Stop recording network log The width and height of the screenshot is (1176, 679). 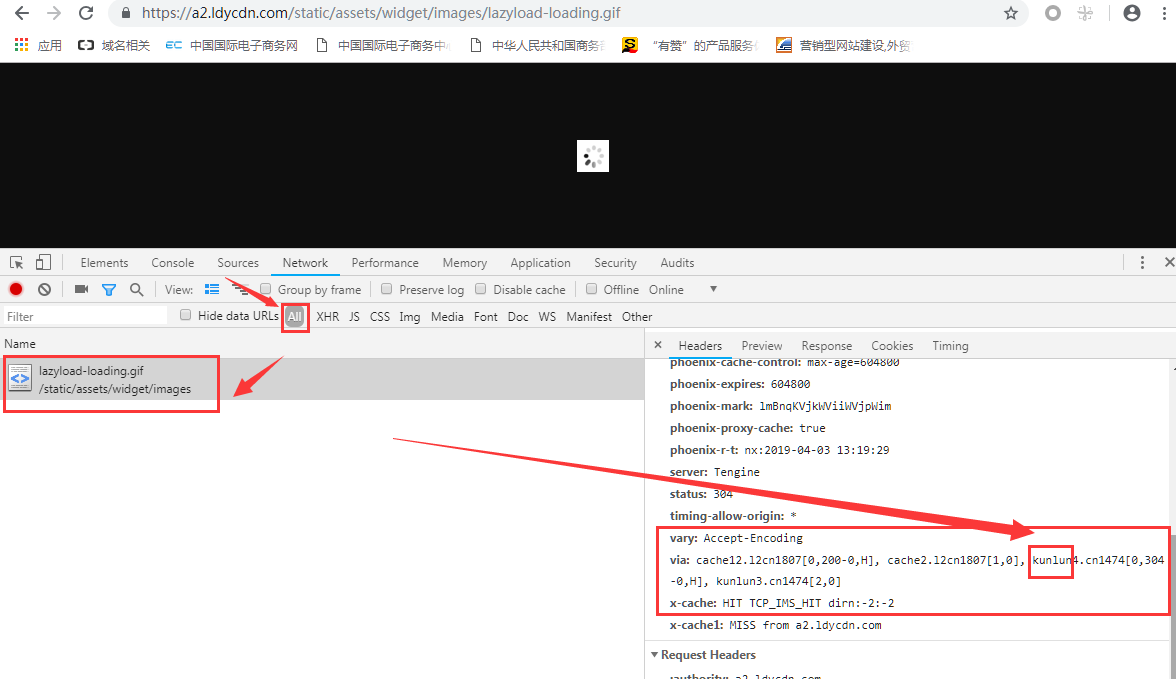click(x=16, y=290)
